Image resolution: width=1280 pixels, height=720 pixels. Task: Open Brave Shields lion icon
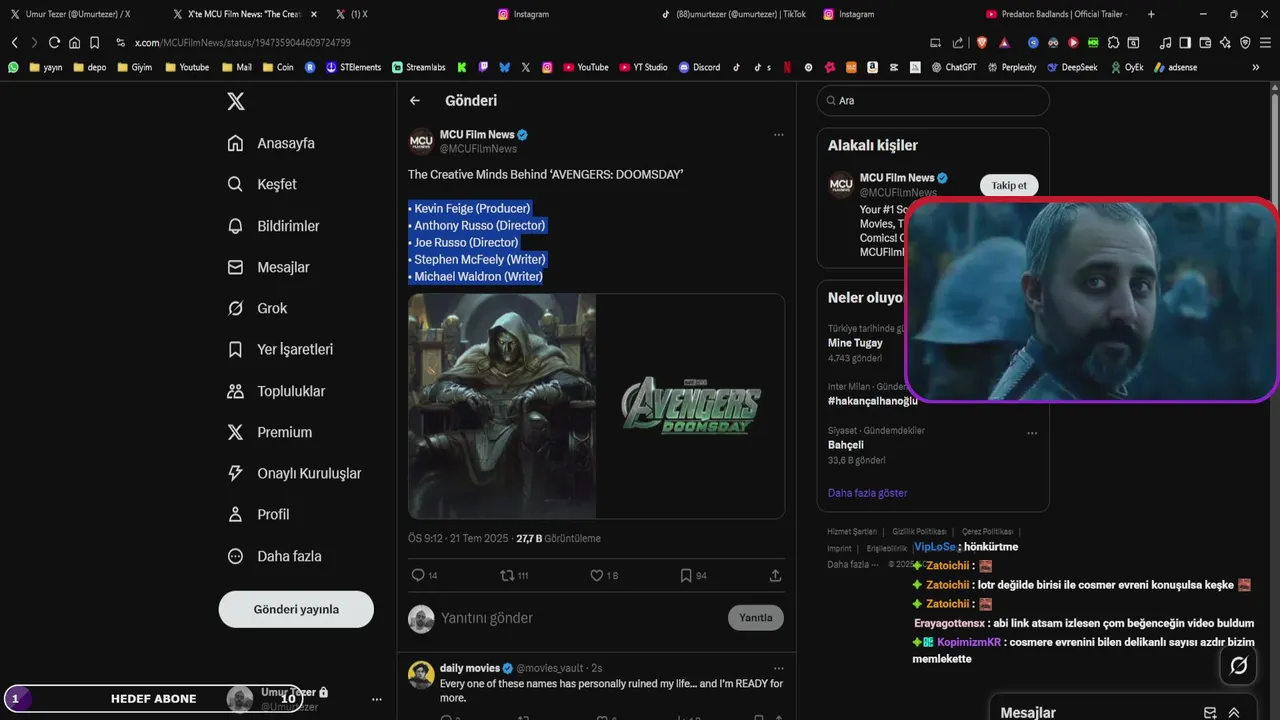coord(982,43)
